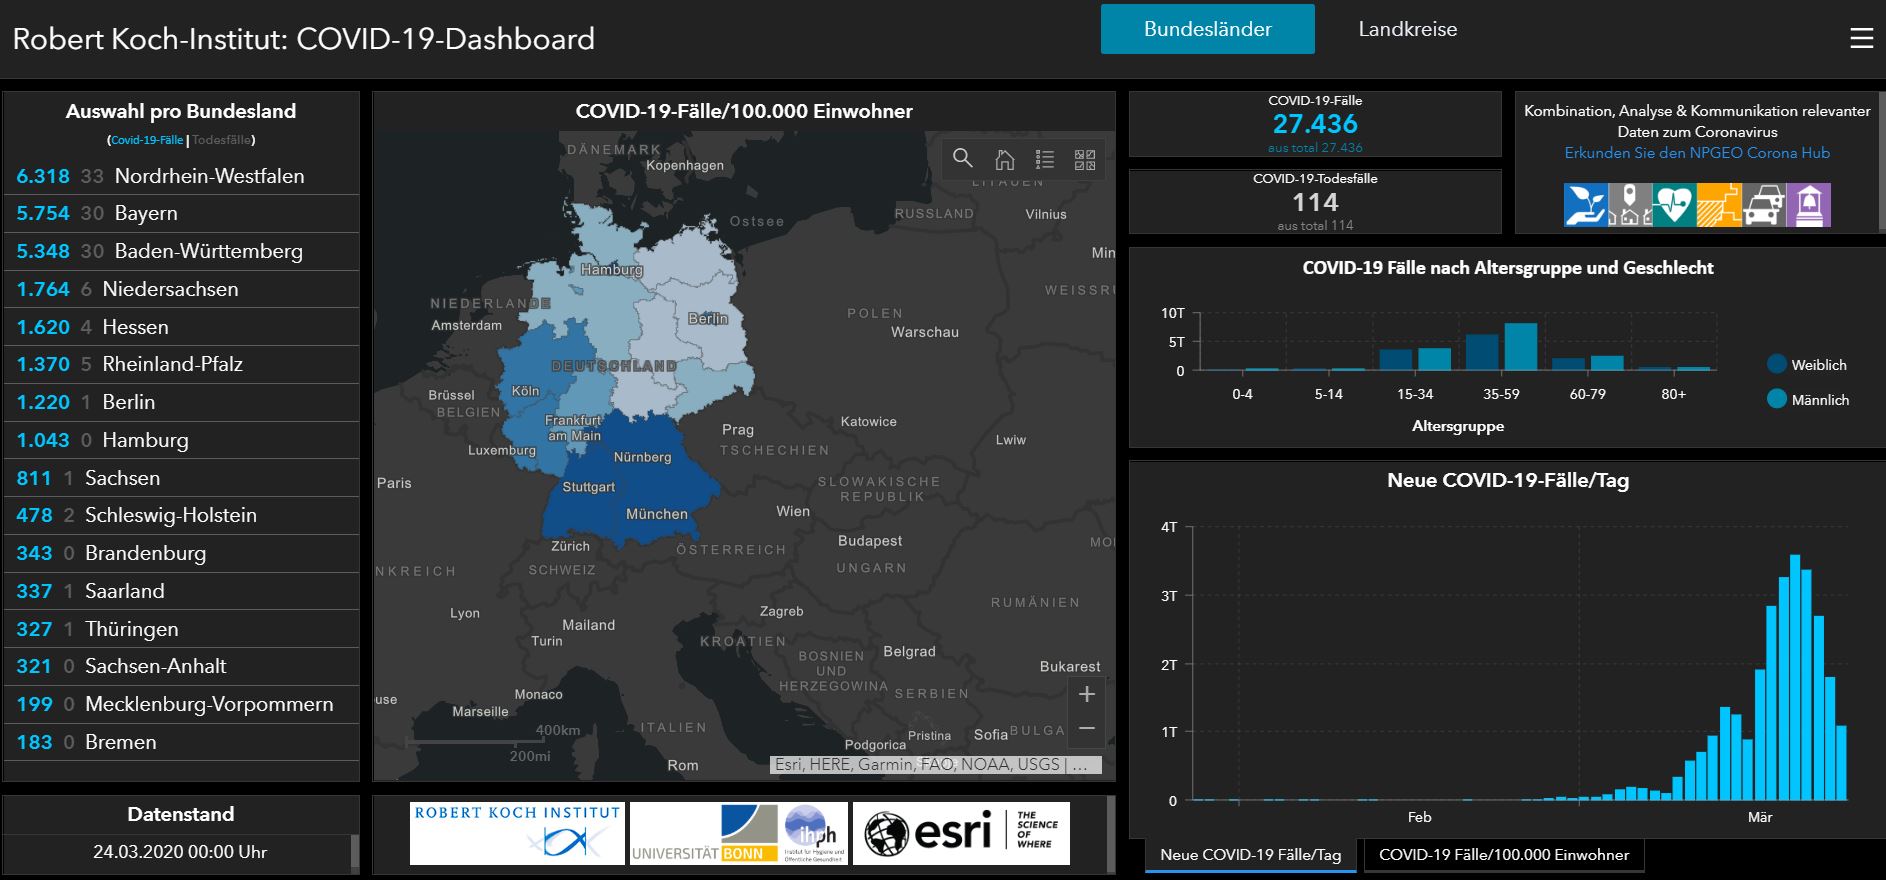Select Thüringen in the list
This screenshot has height=880, width=1886.
click(181, 629)
